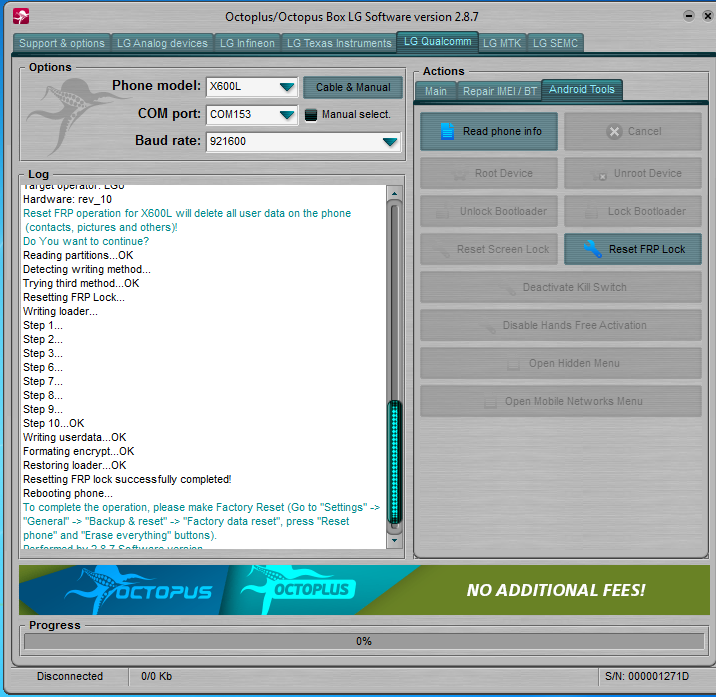This screenshot has height=697, width=716.
Task: Click the Progress bar showing 0%
Action: (364, 641)
